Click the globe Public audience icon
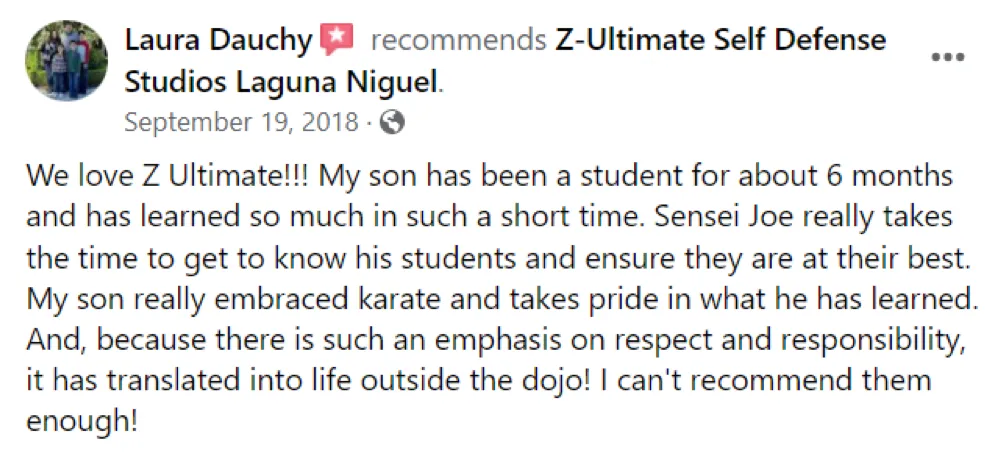Screen dimensions: 999x456 pos(393,123)
